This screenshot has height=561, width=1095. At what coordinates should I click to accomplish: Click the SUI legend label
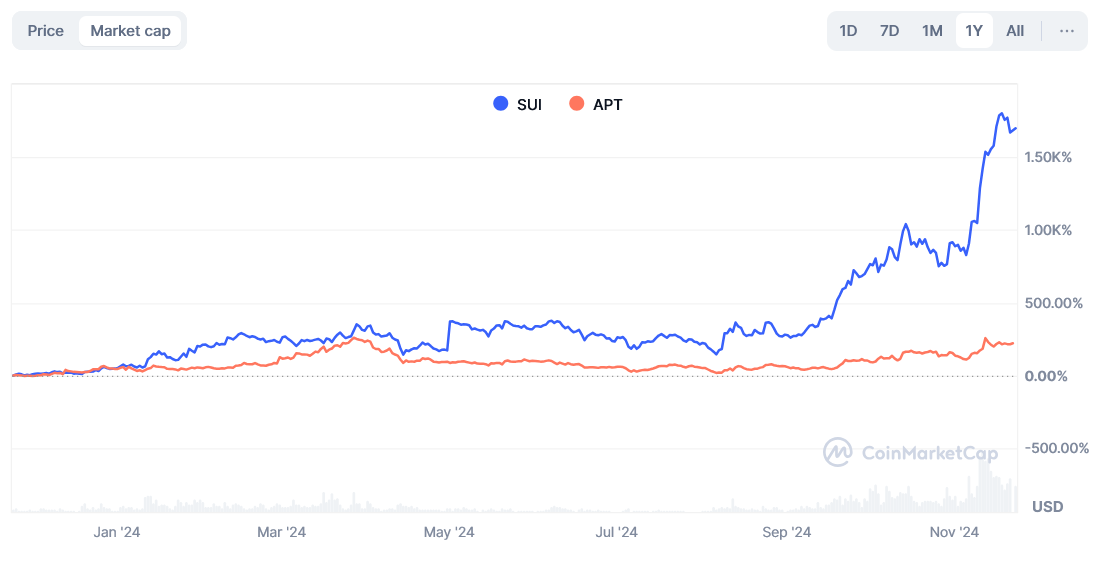pos(529,104)
